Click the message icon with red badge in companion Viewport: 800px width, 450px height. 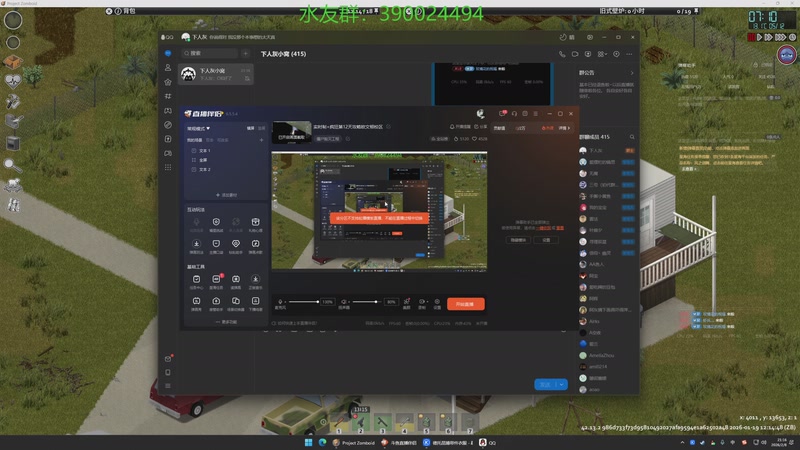[x=502, y=114]
